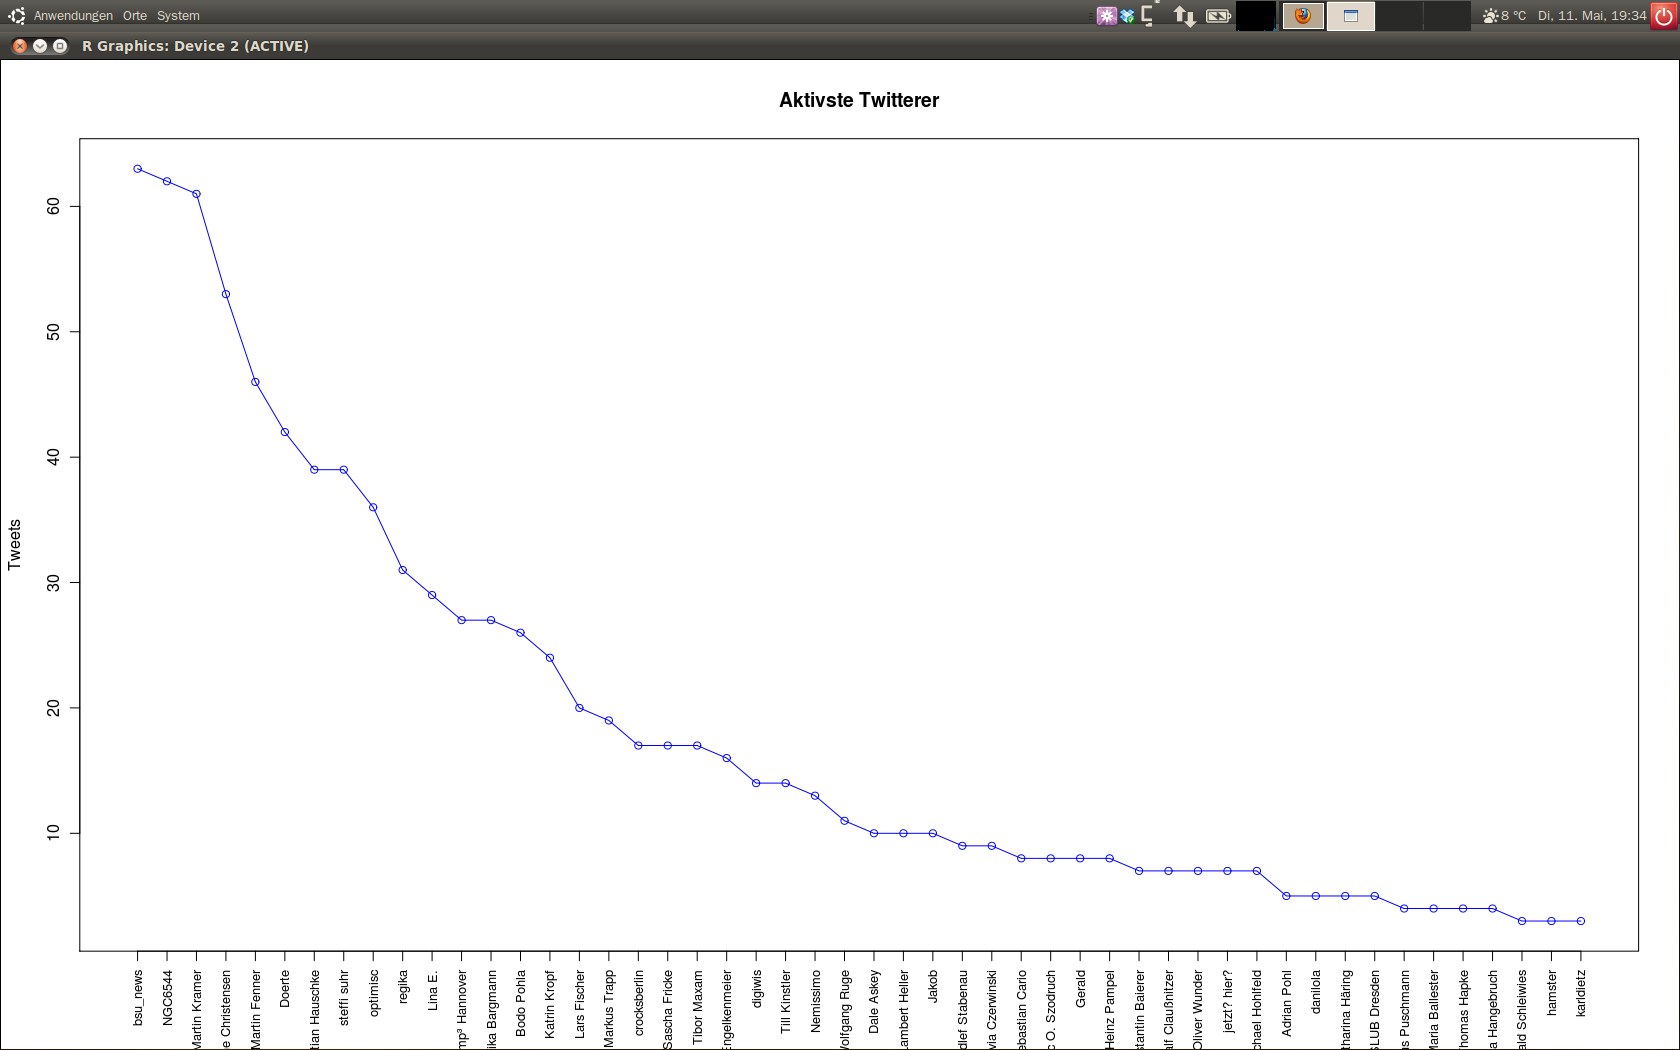Minimize the R Graphics window
Viewport: 1680px width, 1050px height.
(40, 46)
